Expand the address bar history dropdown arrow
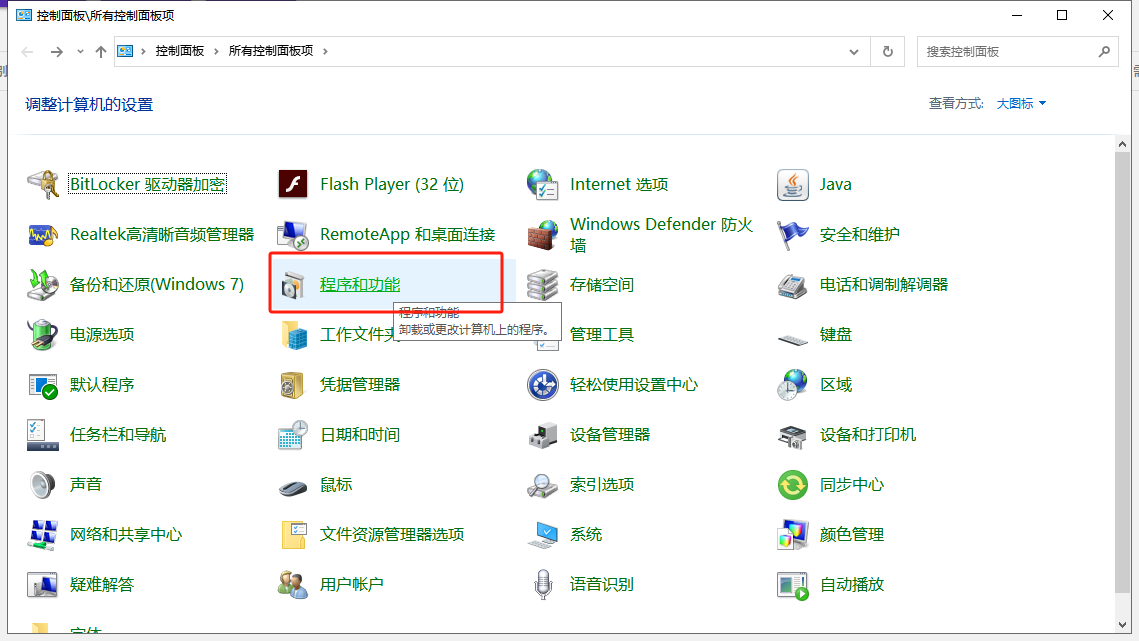The image size is (1139, 641). (x=854, y=52)
